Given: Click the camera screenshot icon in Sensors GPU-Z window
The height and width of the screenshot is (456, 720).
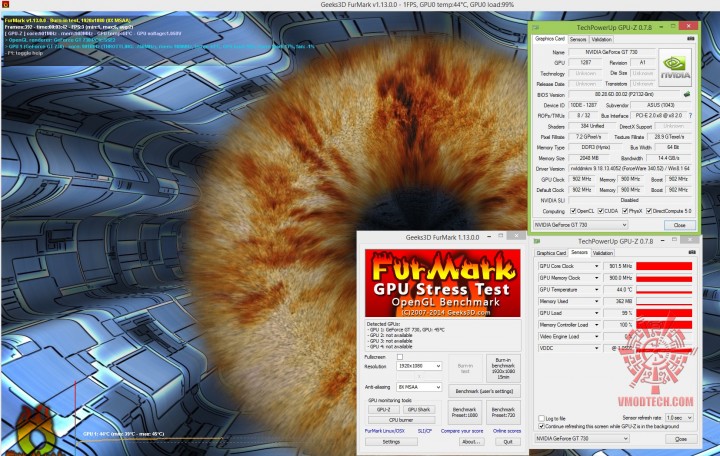Looking at the screenshot, I should (692, 253).
